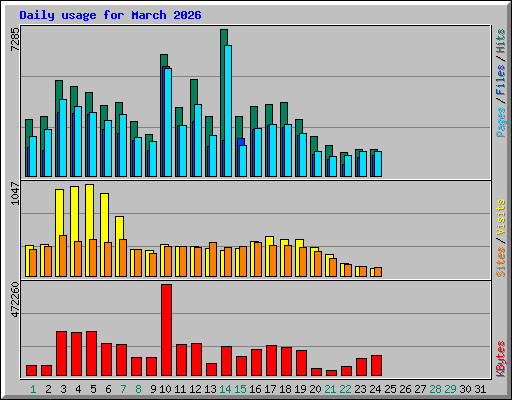Click day label 19 on the axis
This screenshot has height=400, width=512.
tap(300, 389)
